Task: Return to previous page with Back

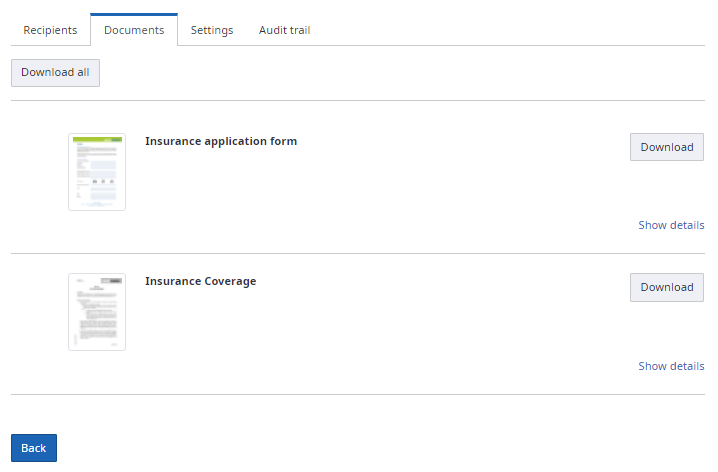Action: 34,448
